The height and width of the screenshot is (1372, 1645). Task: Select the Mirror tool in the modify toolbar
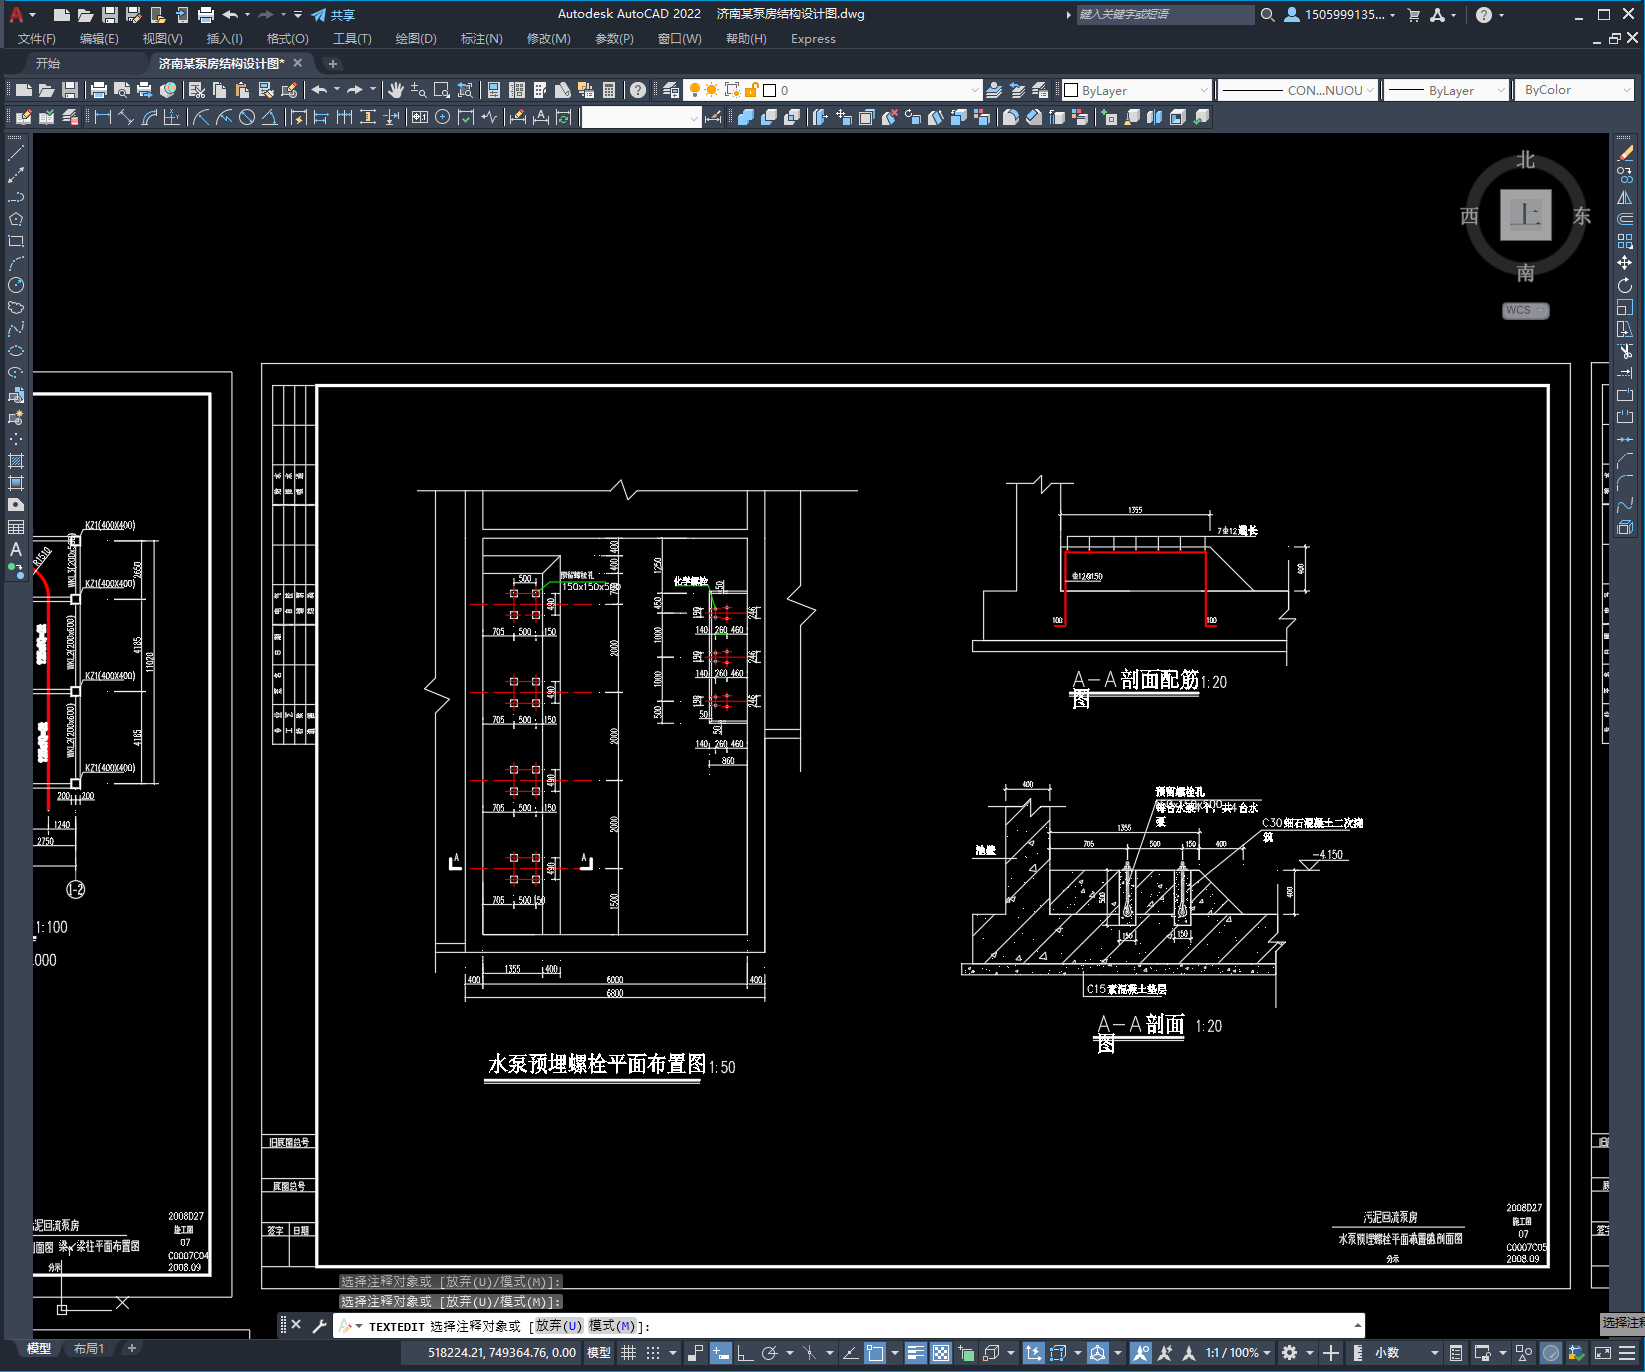pos(1625,197)
